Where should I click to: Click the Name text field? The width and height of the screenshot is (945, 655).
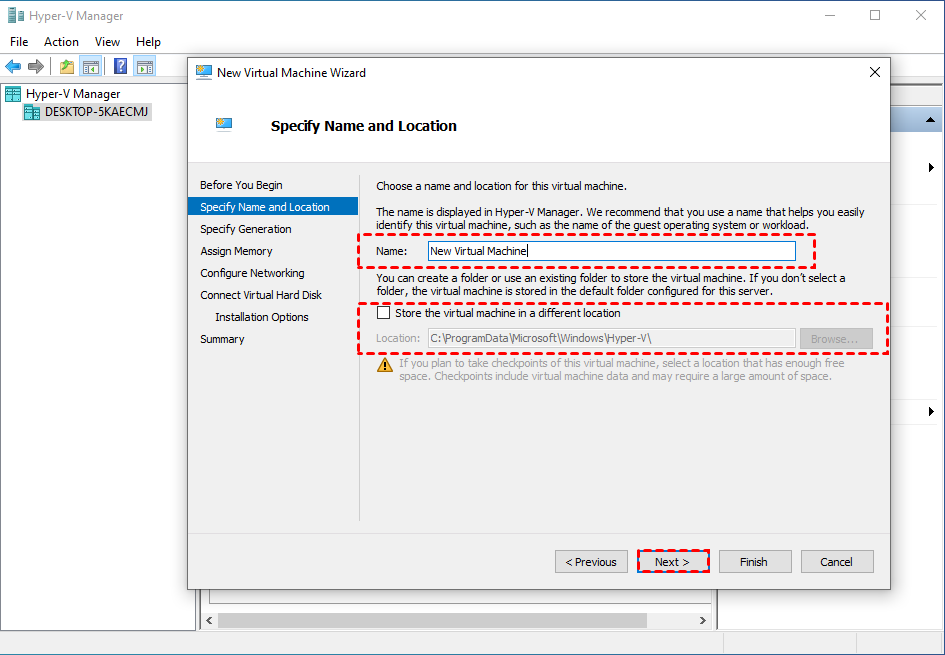click(x=612, y=251)
